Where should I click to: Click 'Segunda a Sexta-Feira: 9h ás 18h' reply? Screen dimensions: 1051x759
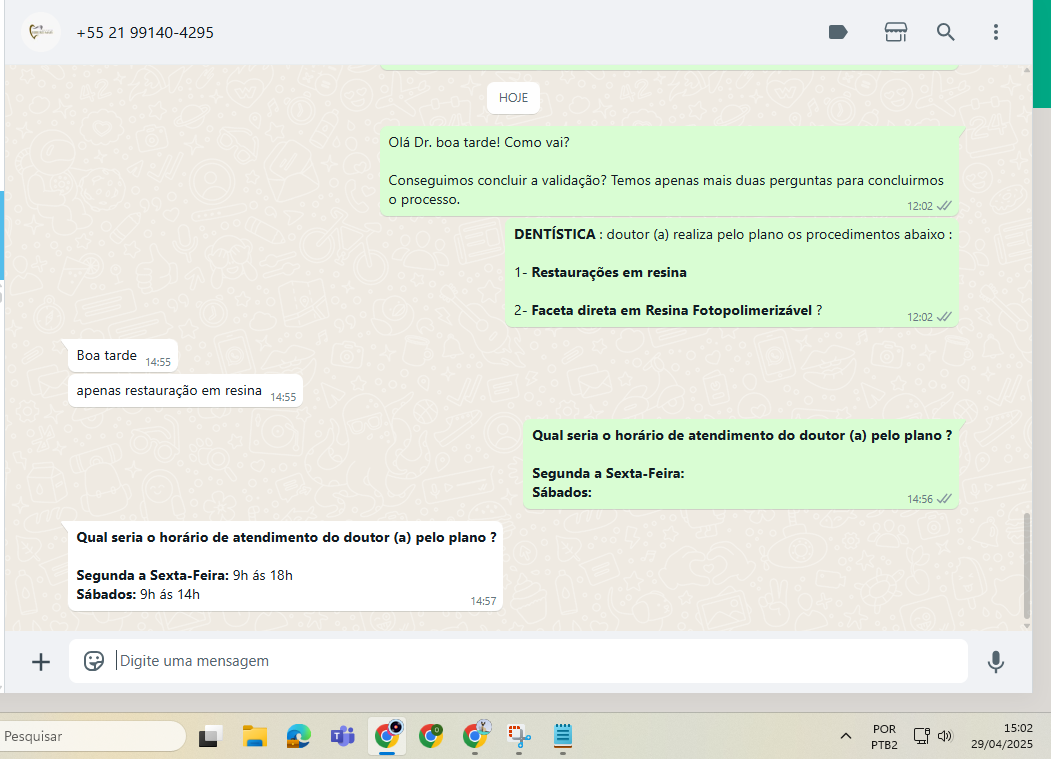pyautogui.click(x=184, y=575)
